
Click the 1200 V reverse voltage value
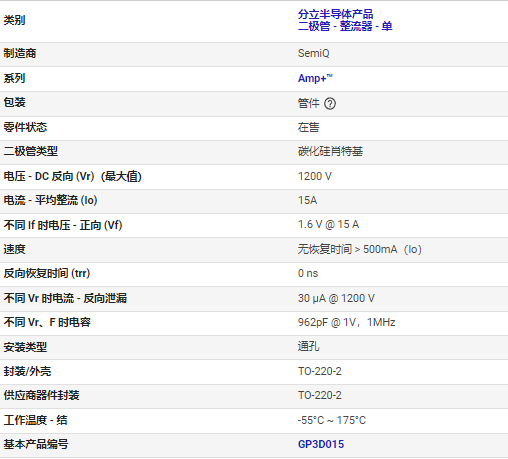(x=315, y=176)
